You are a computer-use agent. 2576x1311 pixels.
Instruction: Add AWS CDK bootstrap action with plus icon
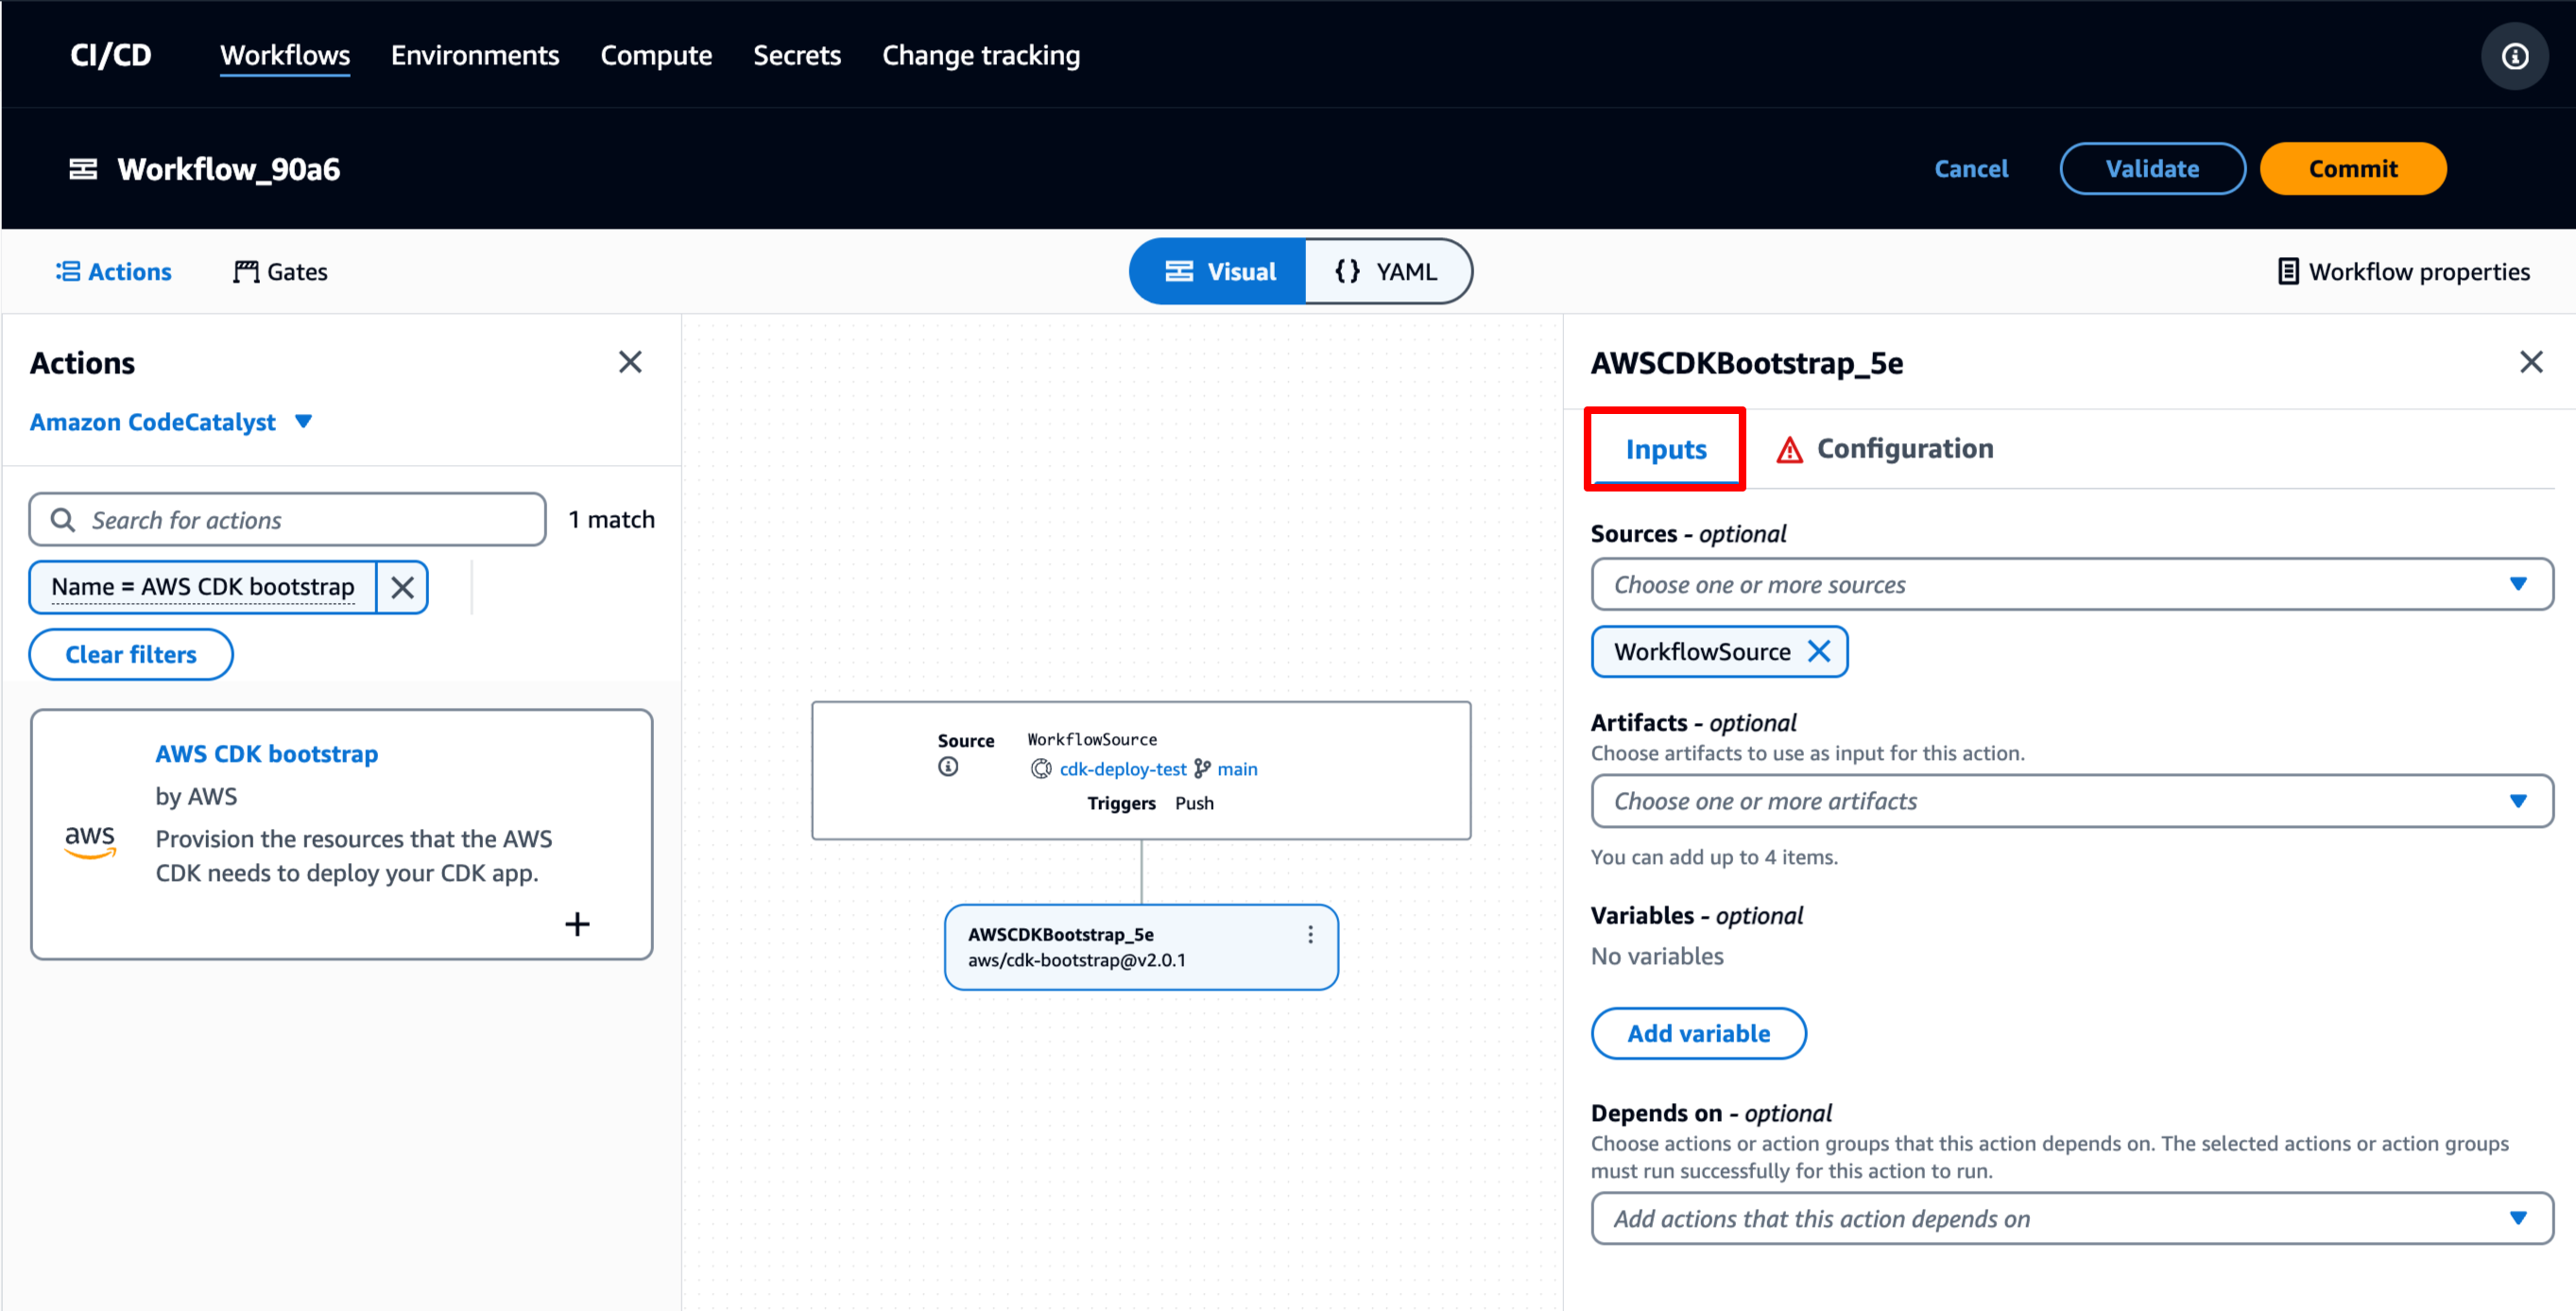pos(577,924)
